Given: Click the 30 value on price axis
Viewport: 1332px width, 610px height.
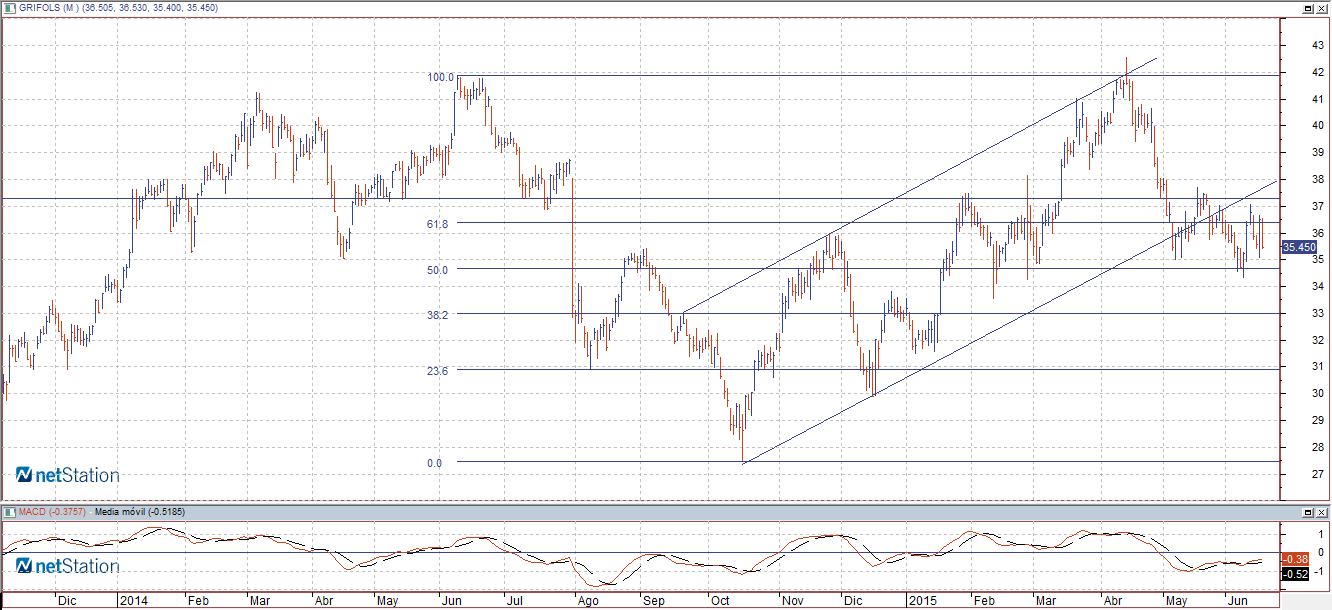Looking at the screenshot, I should [x=1317, y=393].
